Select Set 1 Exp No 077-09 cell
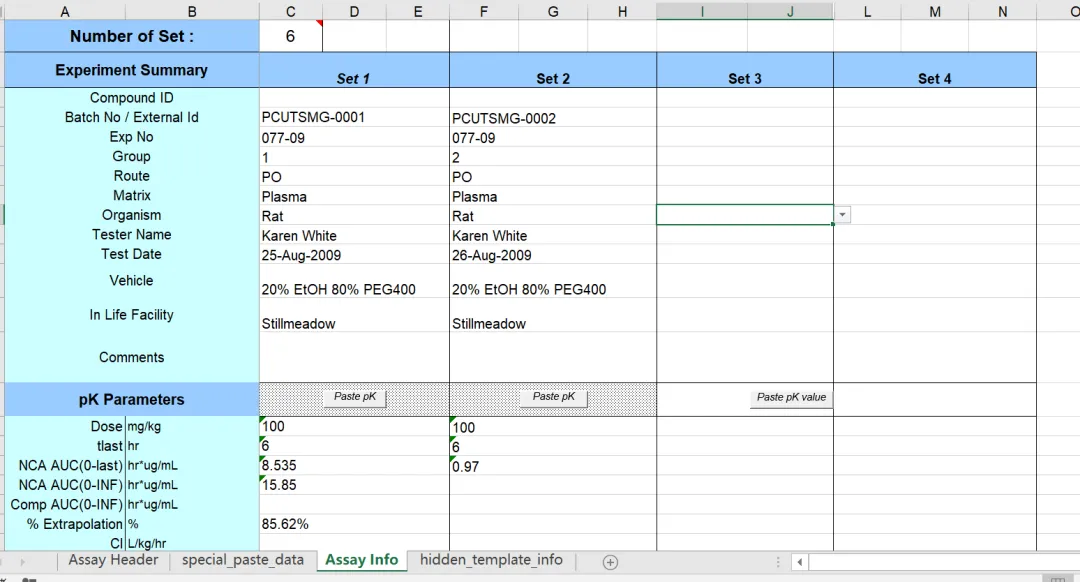 (354, 138)
